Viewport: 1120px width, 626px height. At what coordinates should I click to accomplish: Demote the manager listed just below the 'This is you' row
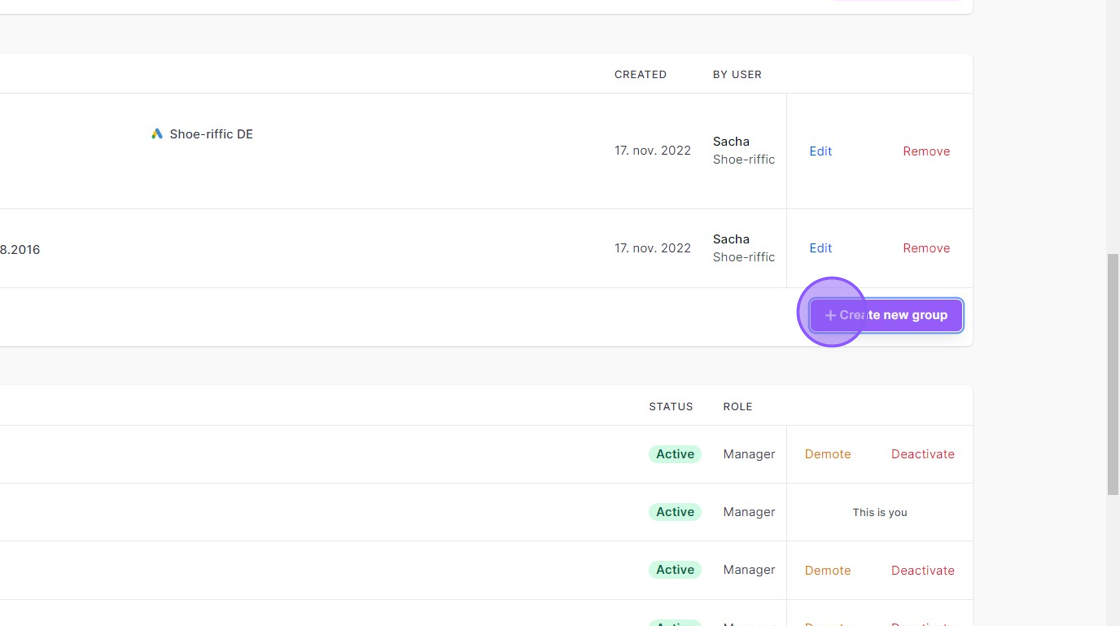click(827, 570)
